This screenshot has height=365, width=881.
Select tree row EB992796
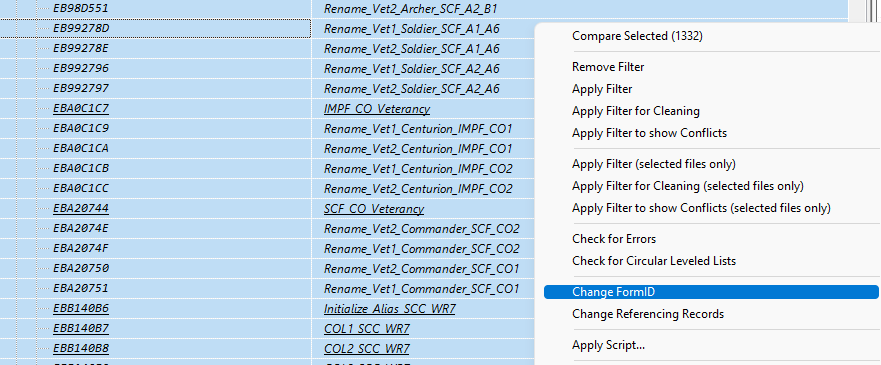[x=81, y=69]
